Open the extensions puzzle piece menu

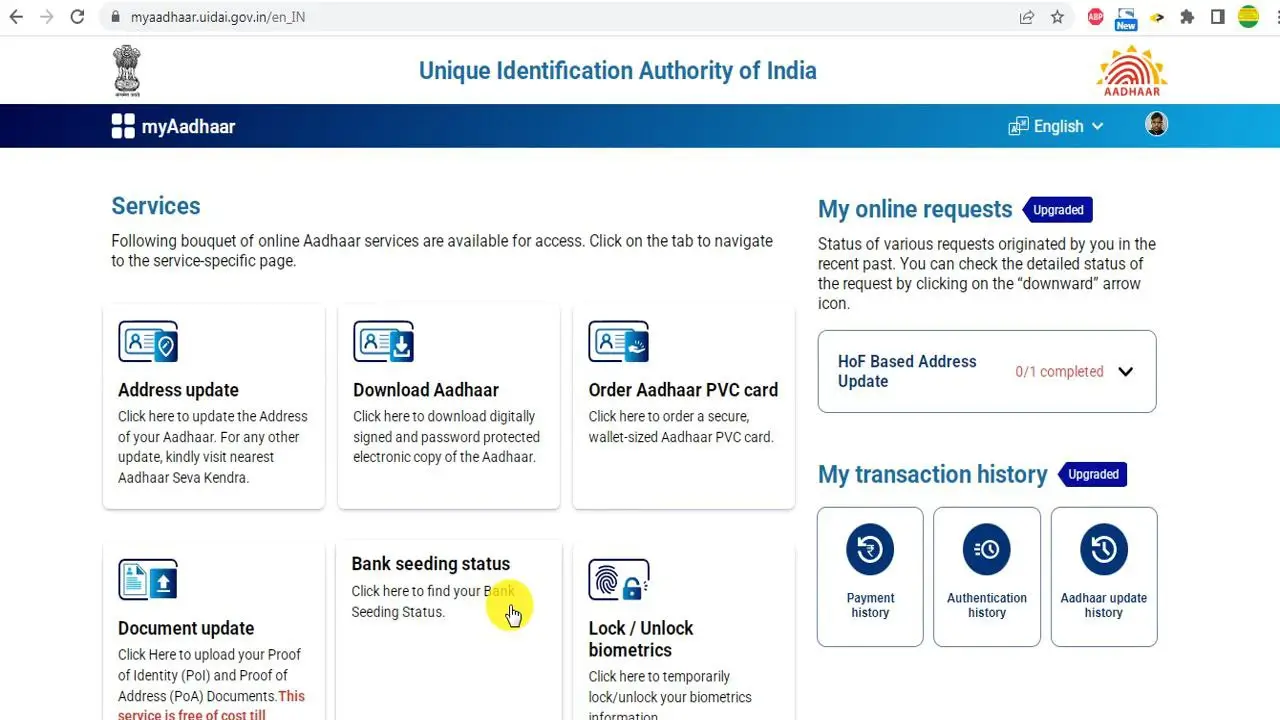[1187, 17]
